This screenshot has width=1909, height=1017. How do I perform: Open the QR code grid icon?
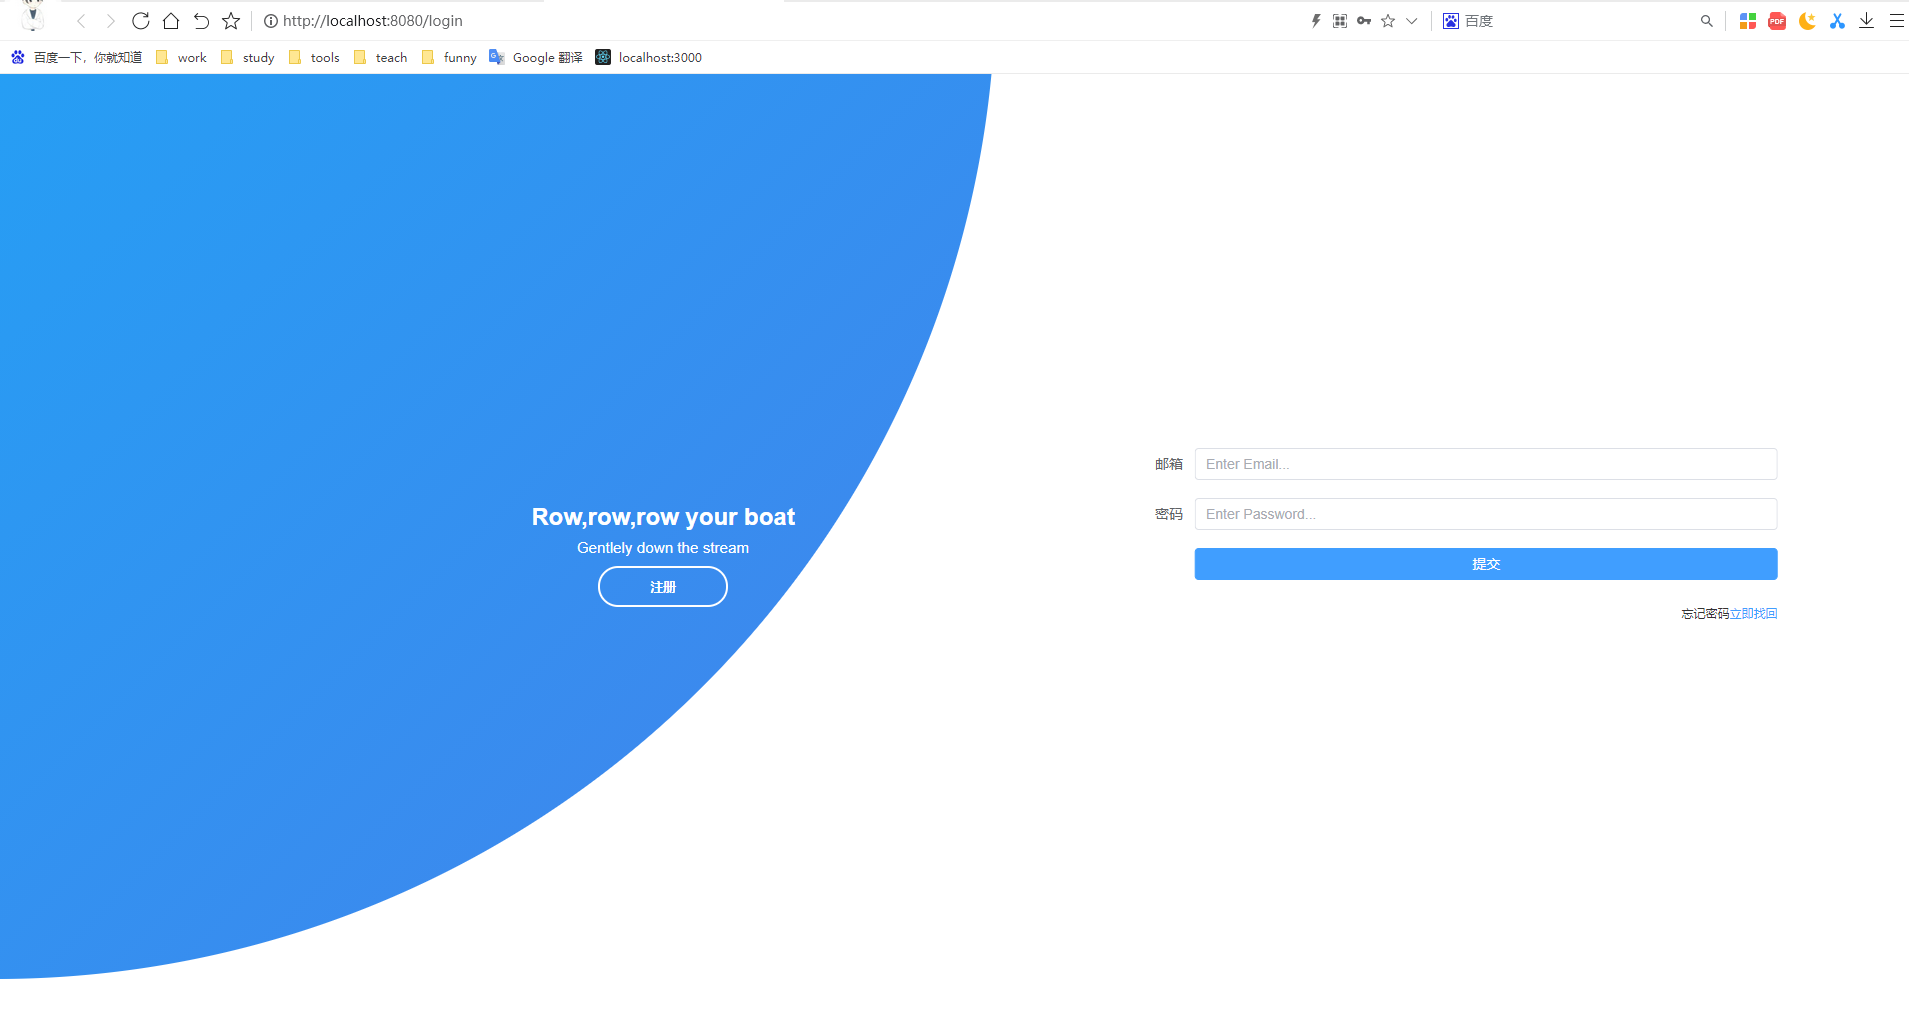[x=1340, y=21]
